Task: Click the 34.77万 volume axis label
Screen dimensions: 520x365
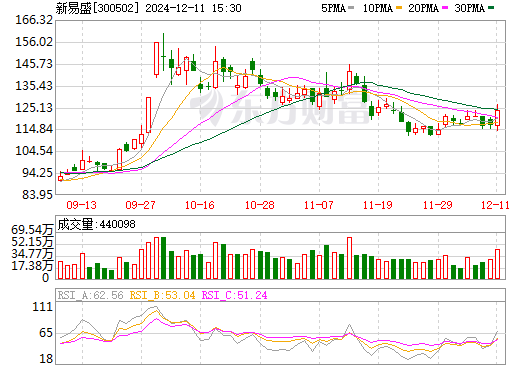Action: click(x=32, y=254)
